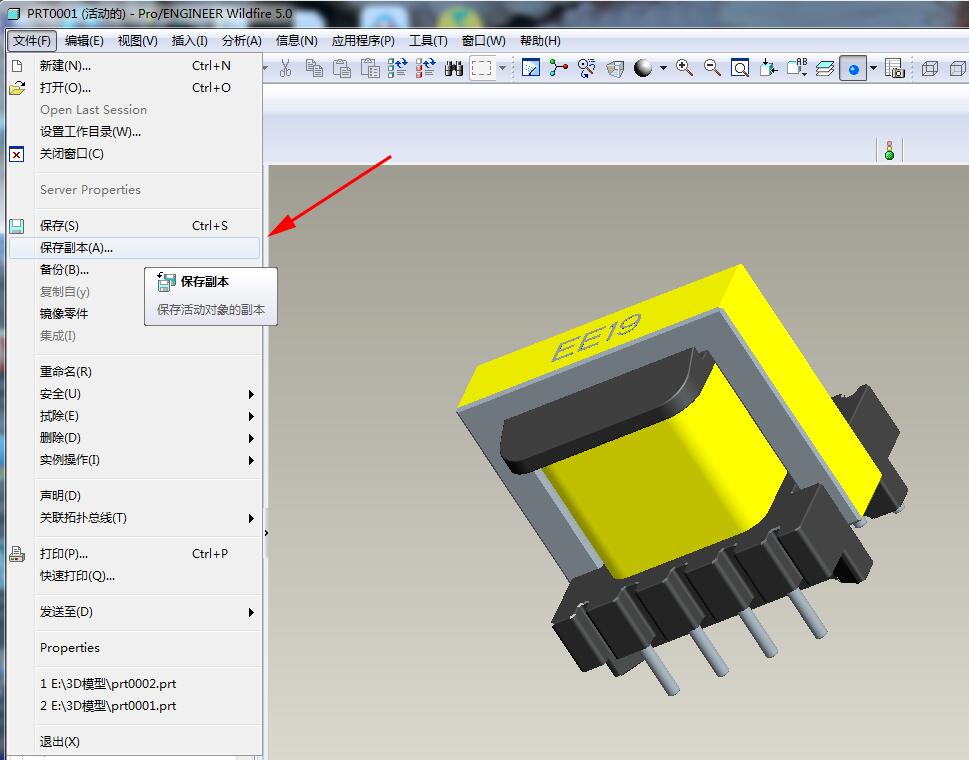Viewport: 969px width, 760px height.
Task: Click the New file page icon
Action: coord(17,65)
